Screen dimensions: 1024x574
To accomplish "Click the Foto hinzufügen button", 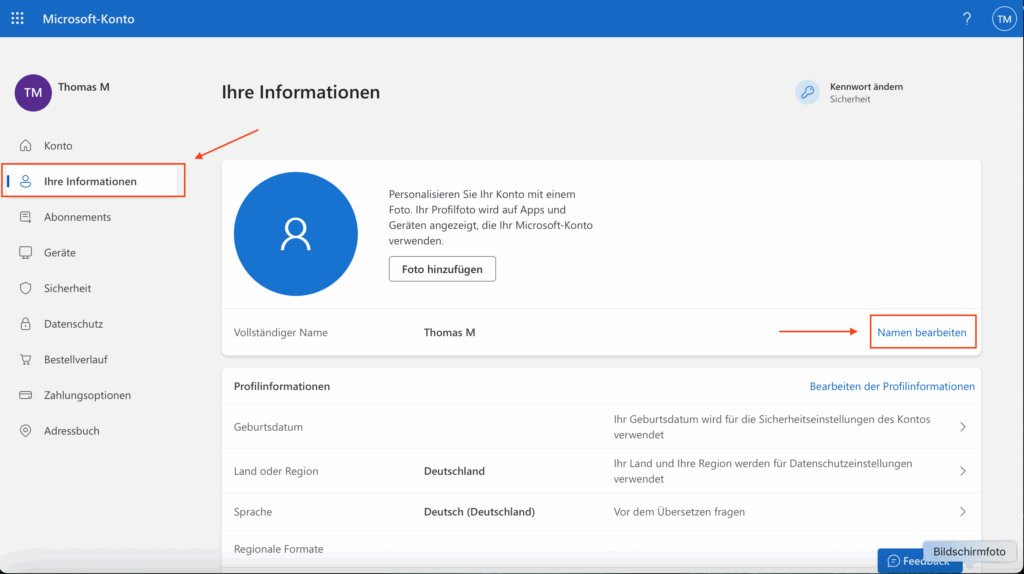I will [x=442, y=269].
